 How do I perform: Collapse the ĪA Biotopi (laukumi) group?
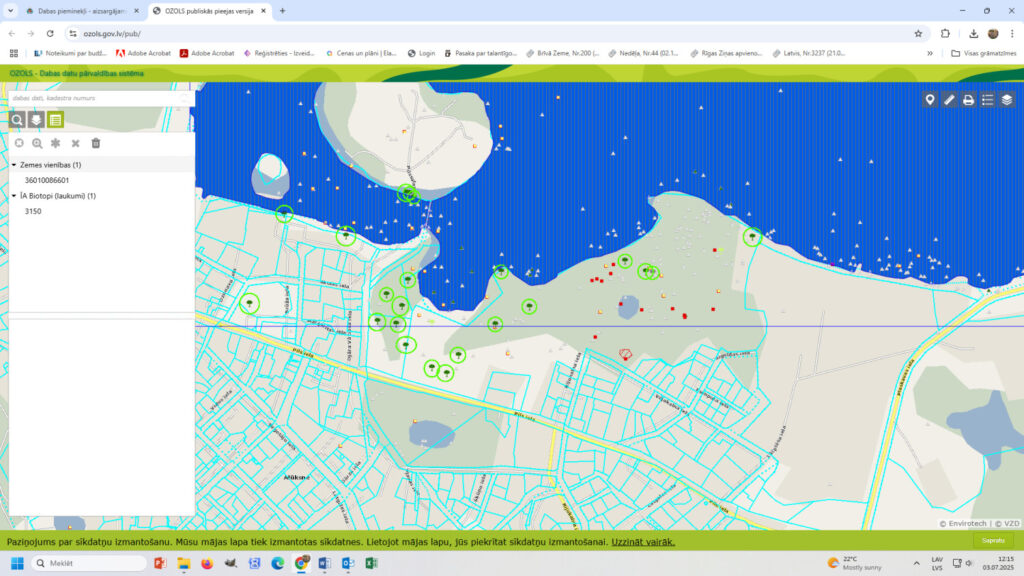tap(14, 196)
